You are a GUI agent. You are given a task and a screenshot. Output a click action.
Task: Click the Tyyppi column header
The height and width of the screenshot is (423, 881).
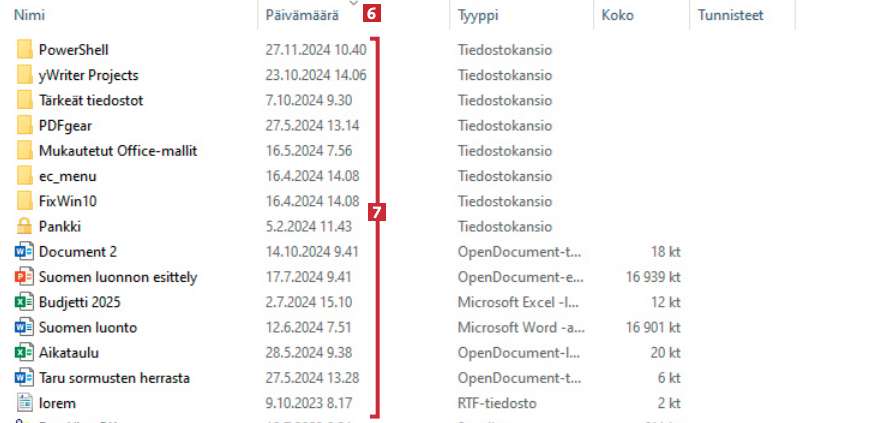pyautogui.click(x=478, y=16)
